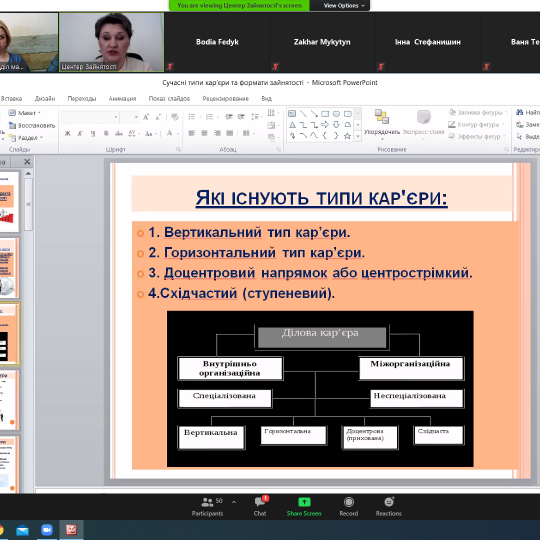This screenshot has height=540, width=540.
Task: Toggle text shadow formatting
Action: (x=106, y=133)
